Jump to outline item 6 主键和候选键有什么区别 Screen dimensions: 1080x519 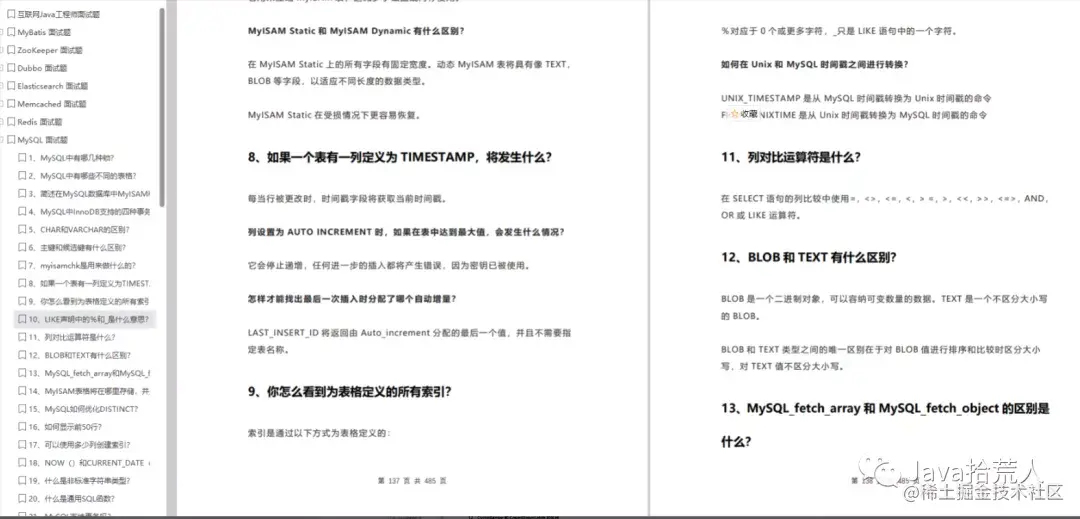tap(76, 247)
